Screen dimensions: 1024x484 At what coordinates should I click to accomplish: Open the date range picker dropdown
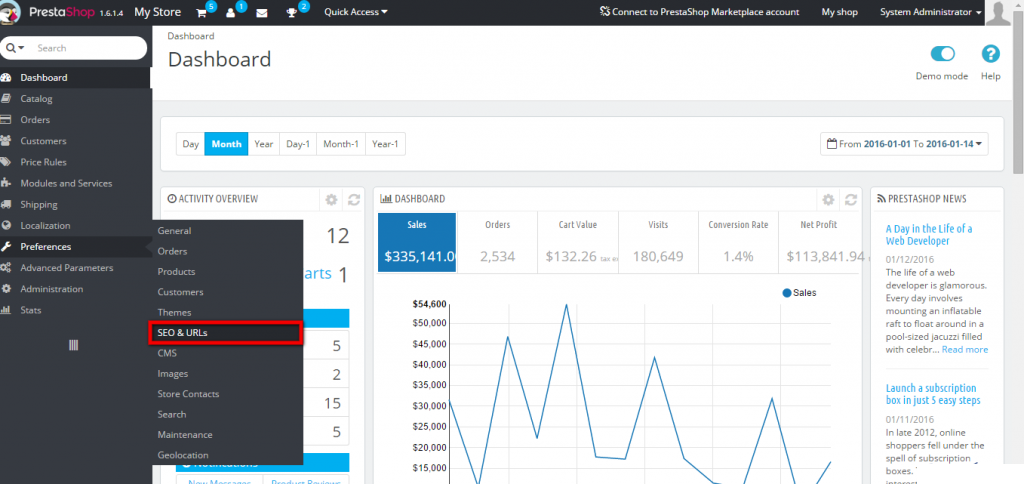(x=904, y=144)
